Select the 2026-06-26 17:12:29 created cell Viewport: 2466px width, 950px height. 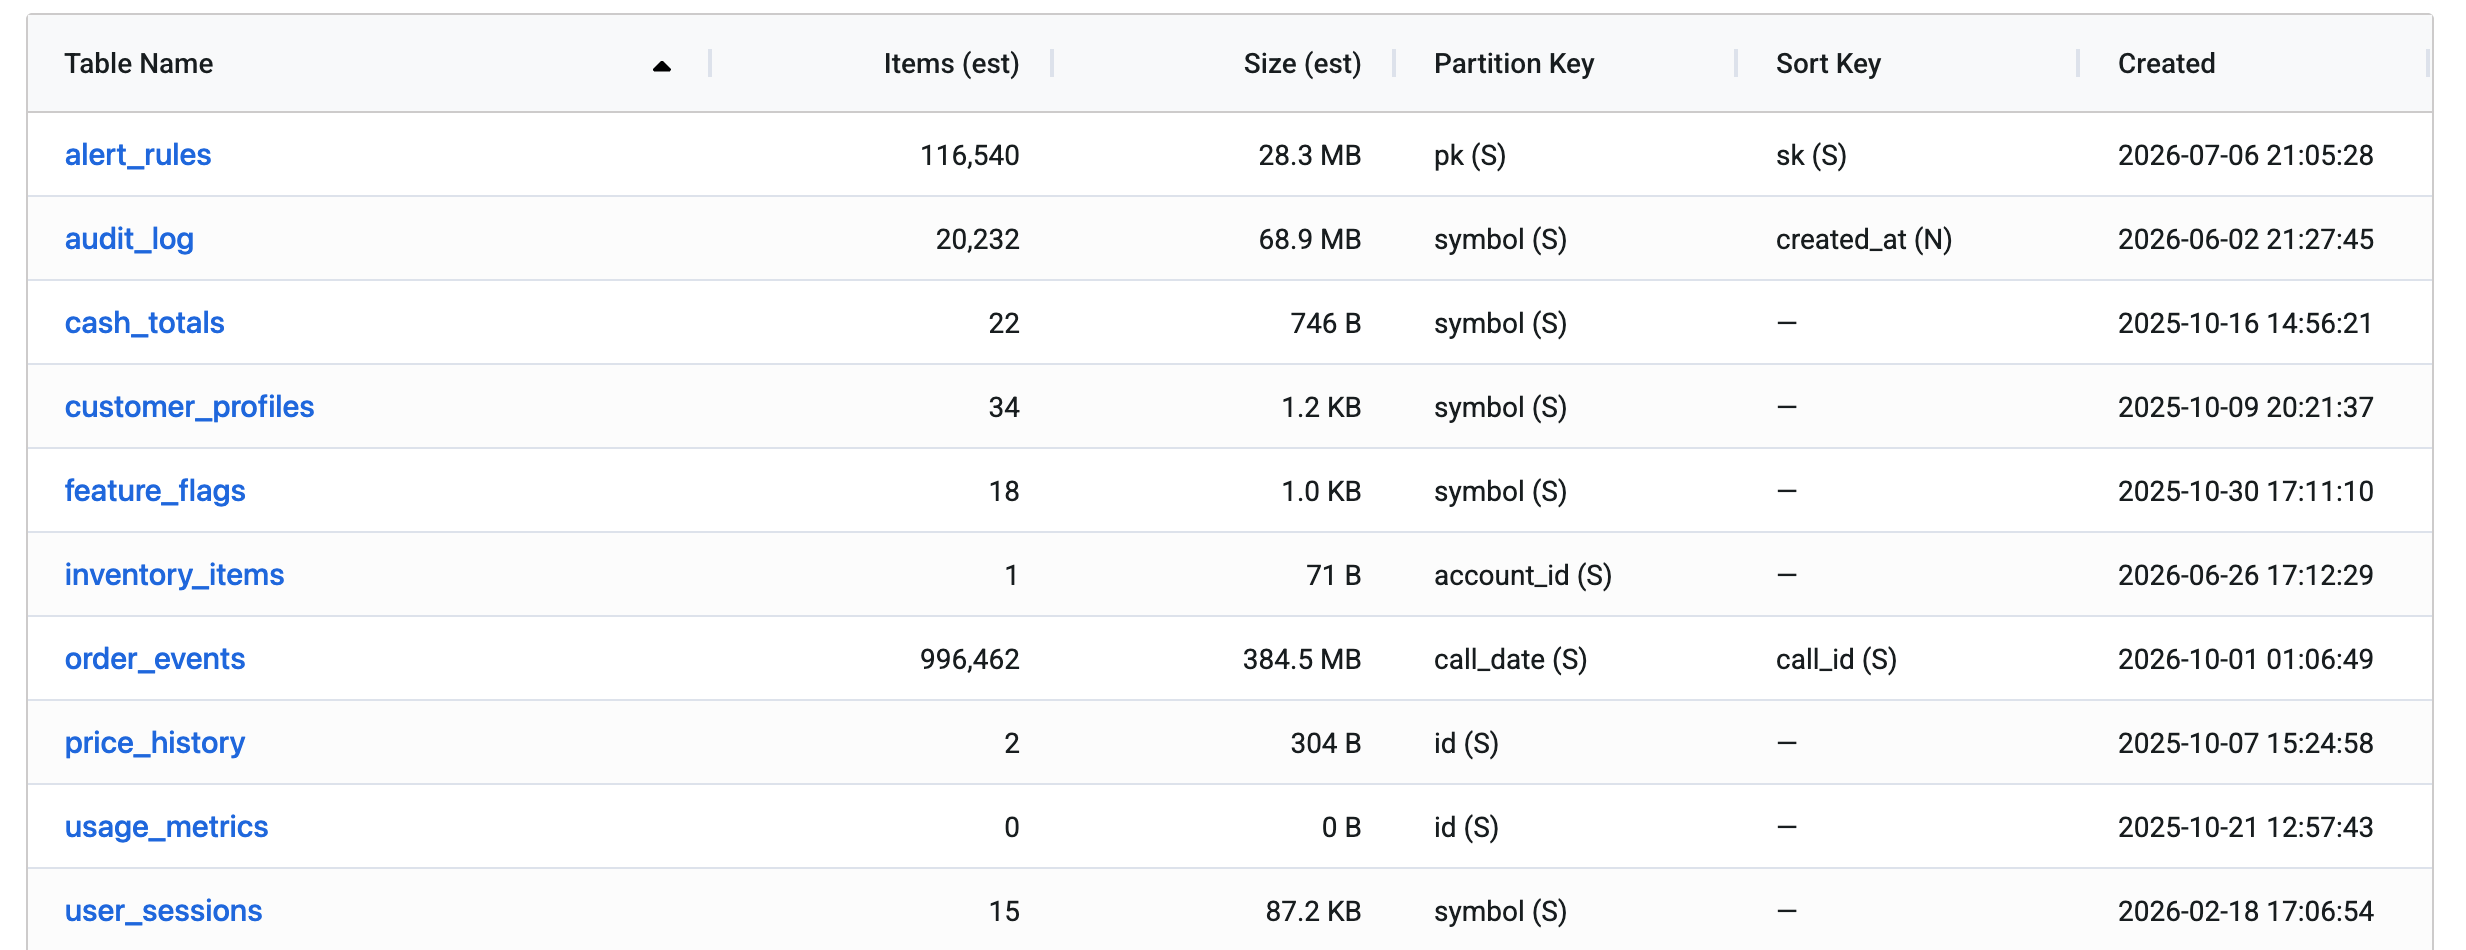point(2245,575)
